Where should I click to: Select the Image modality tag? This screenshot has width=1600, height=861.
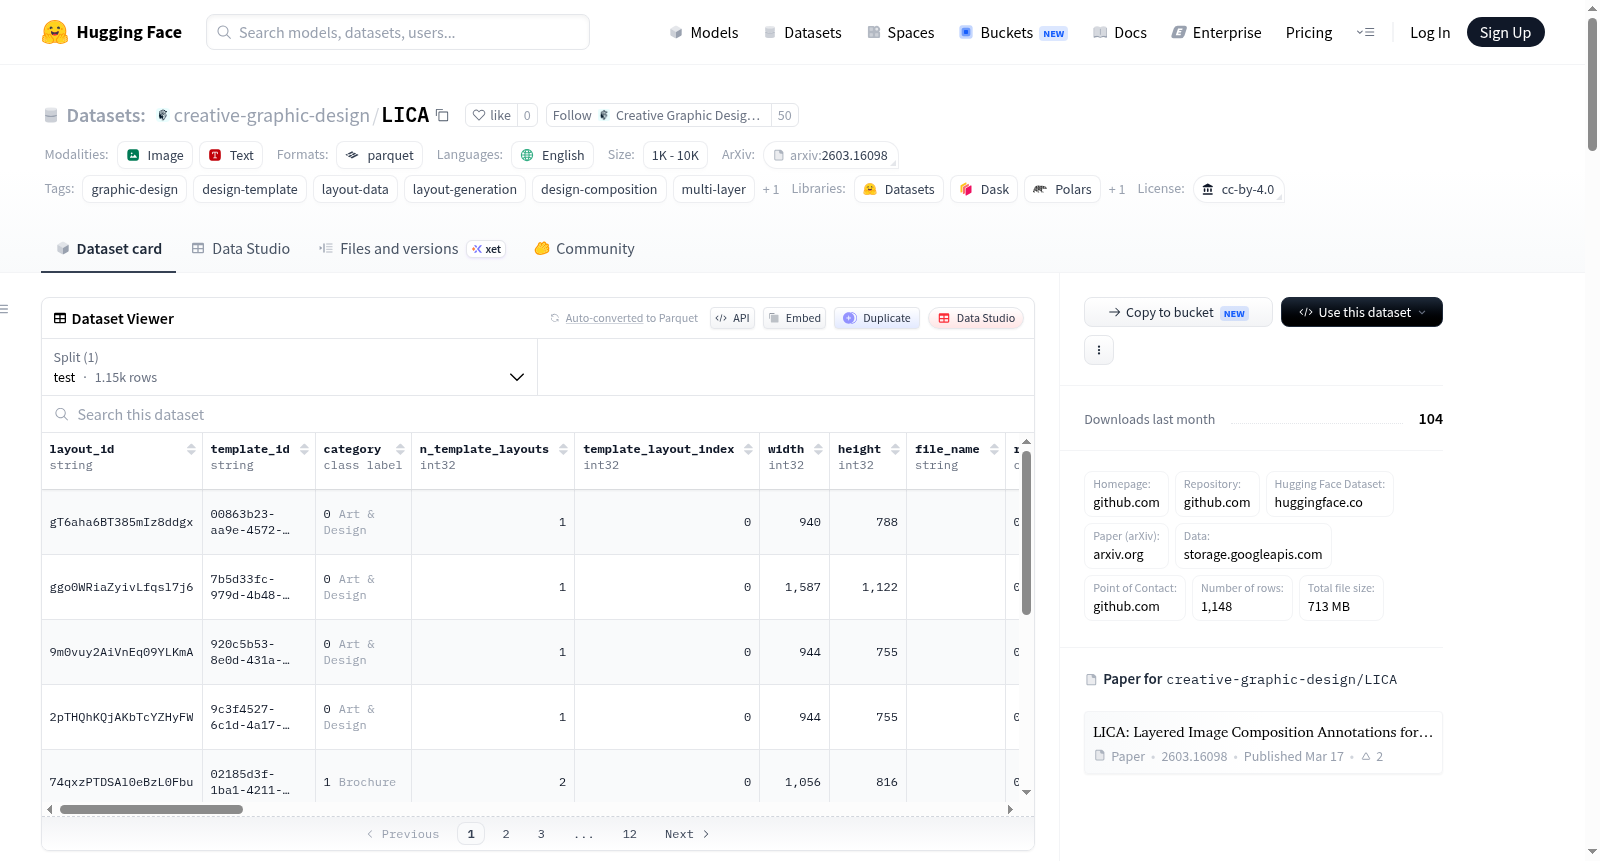(155, 155)
